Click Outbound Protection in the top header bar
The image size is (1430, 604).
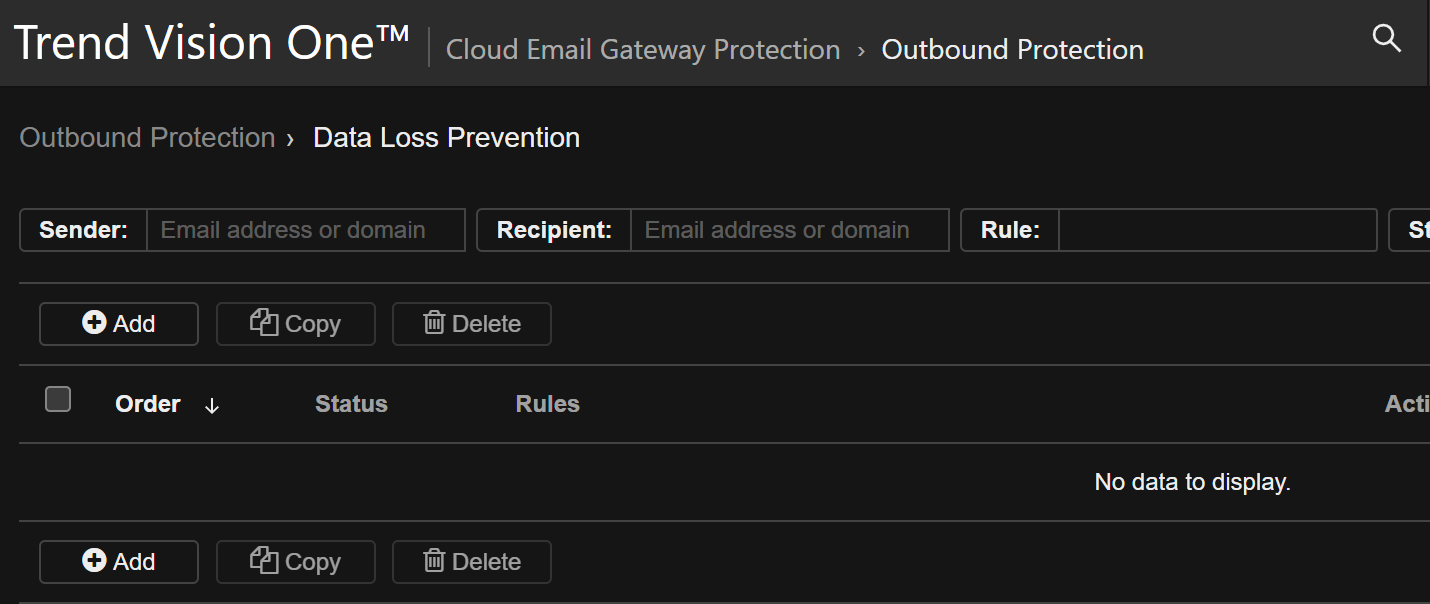click(1012, 49)
